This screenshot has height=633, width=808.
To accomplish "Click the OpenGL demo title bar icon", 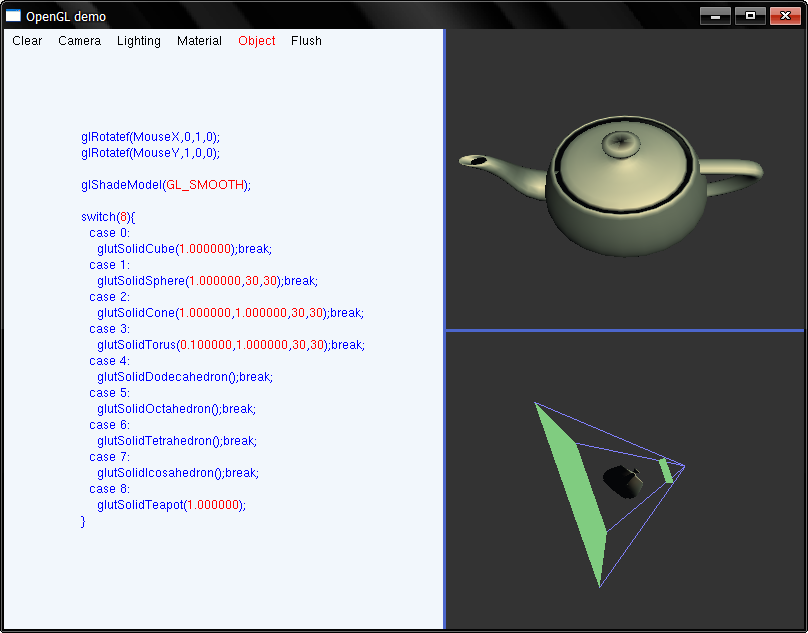I will [13, 15].
